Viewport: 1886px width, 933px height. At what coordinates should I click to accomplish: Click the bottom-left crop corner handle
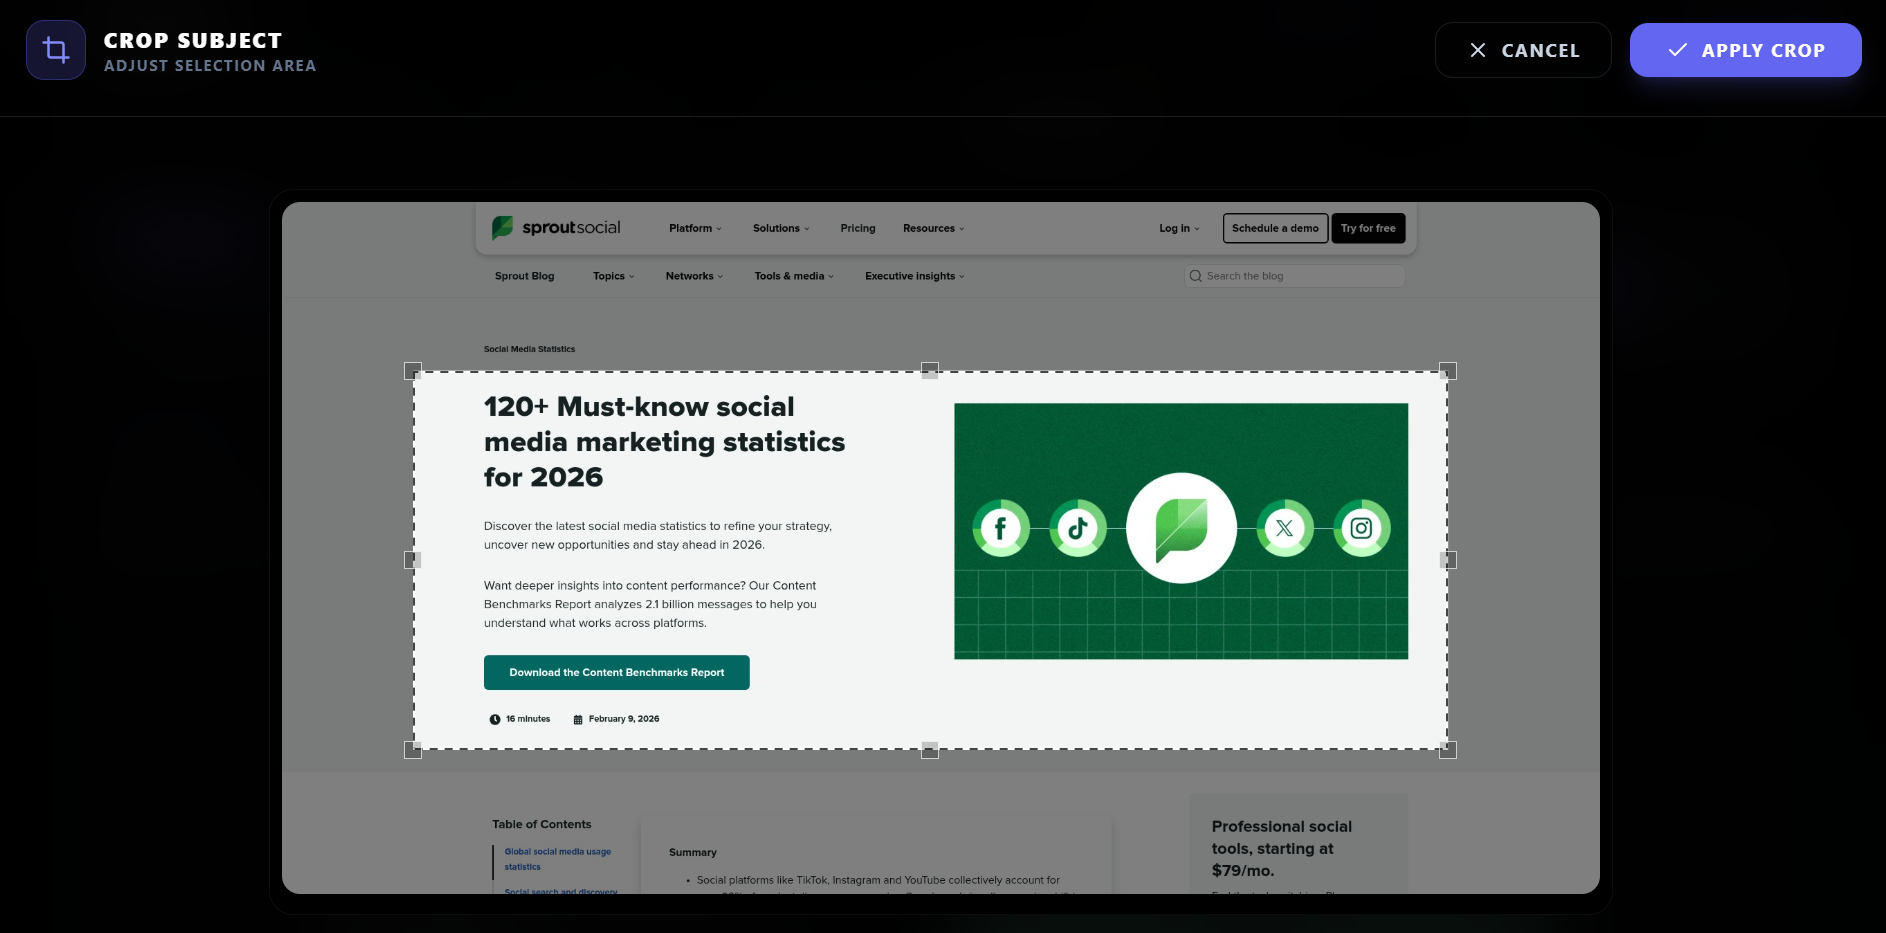413,750
